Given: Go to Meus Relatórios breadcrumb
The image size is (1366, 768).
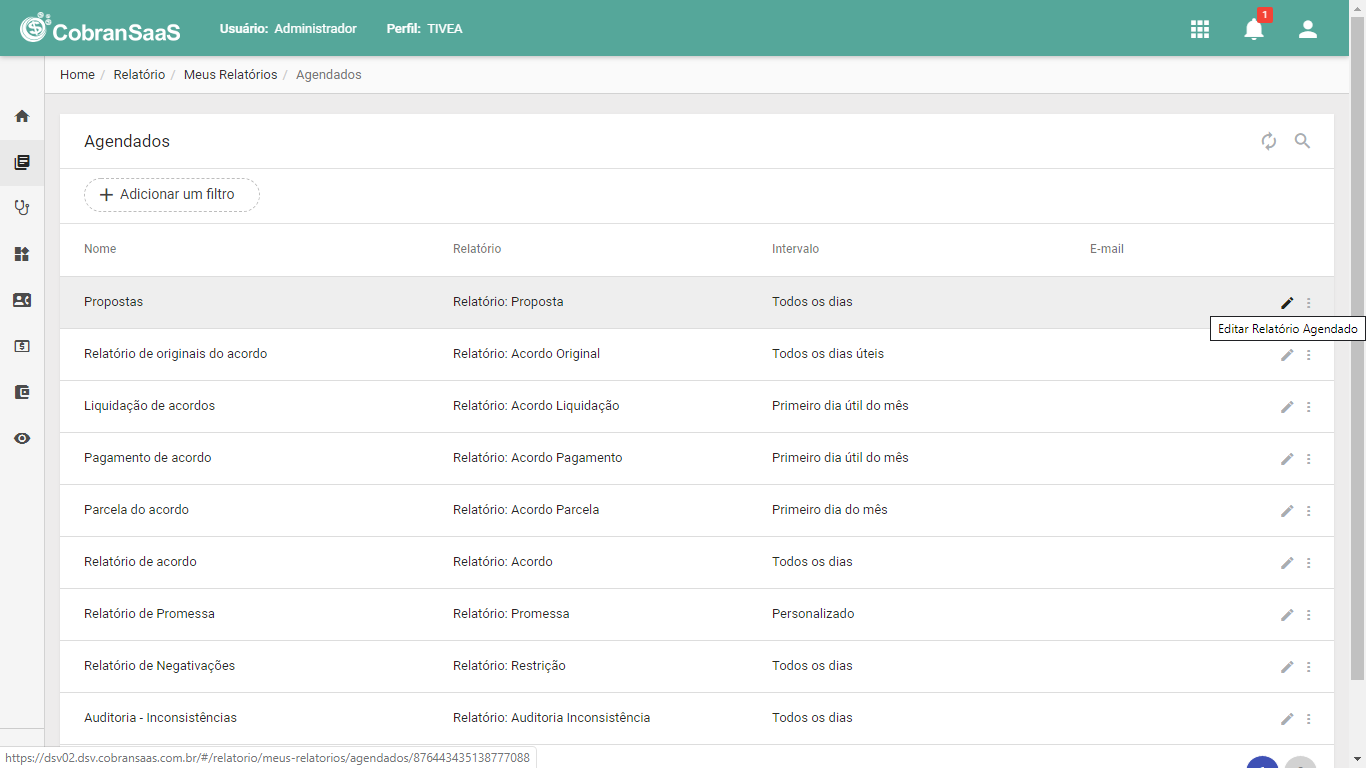Looking at the screenshot, I should (230, 75).
